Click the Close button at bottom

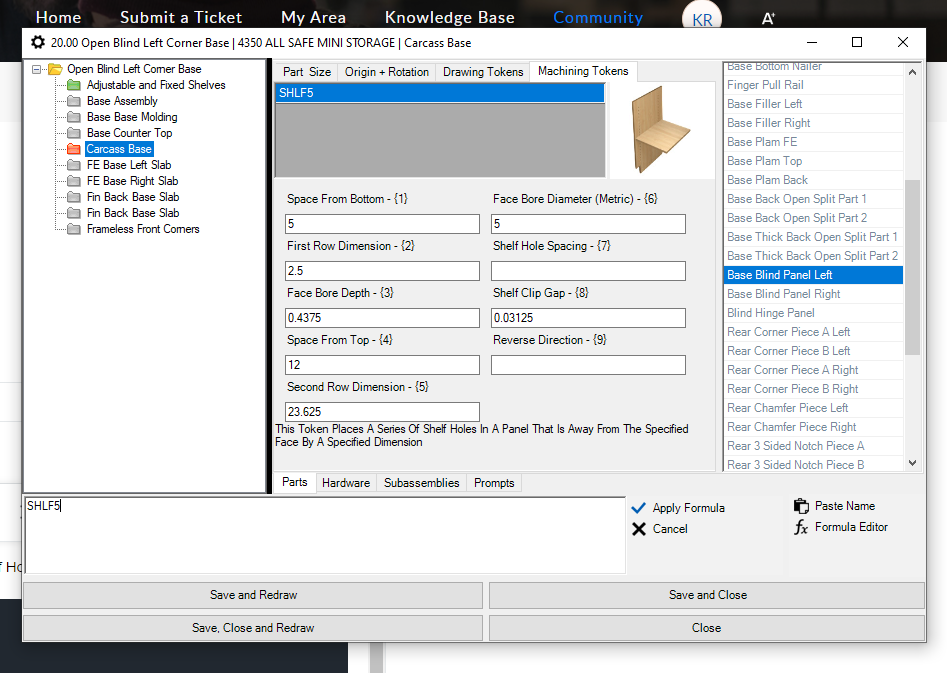tap(707, 628)
